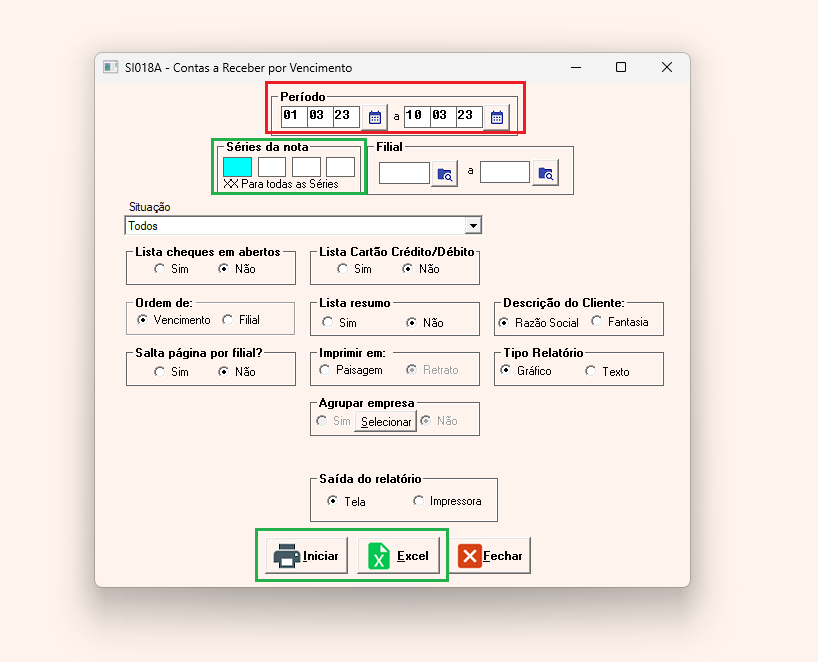Open the first Filial search lookup

point(444,174)
